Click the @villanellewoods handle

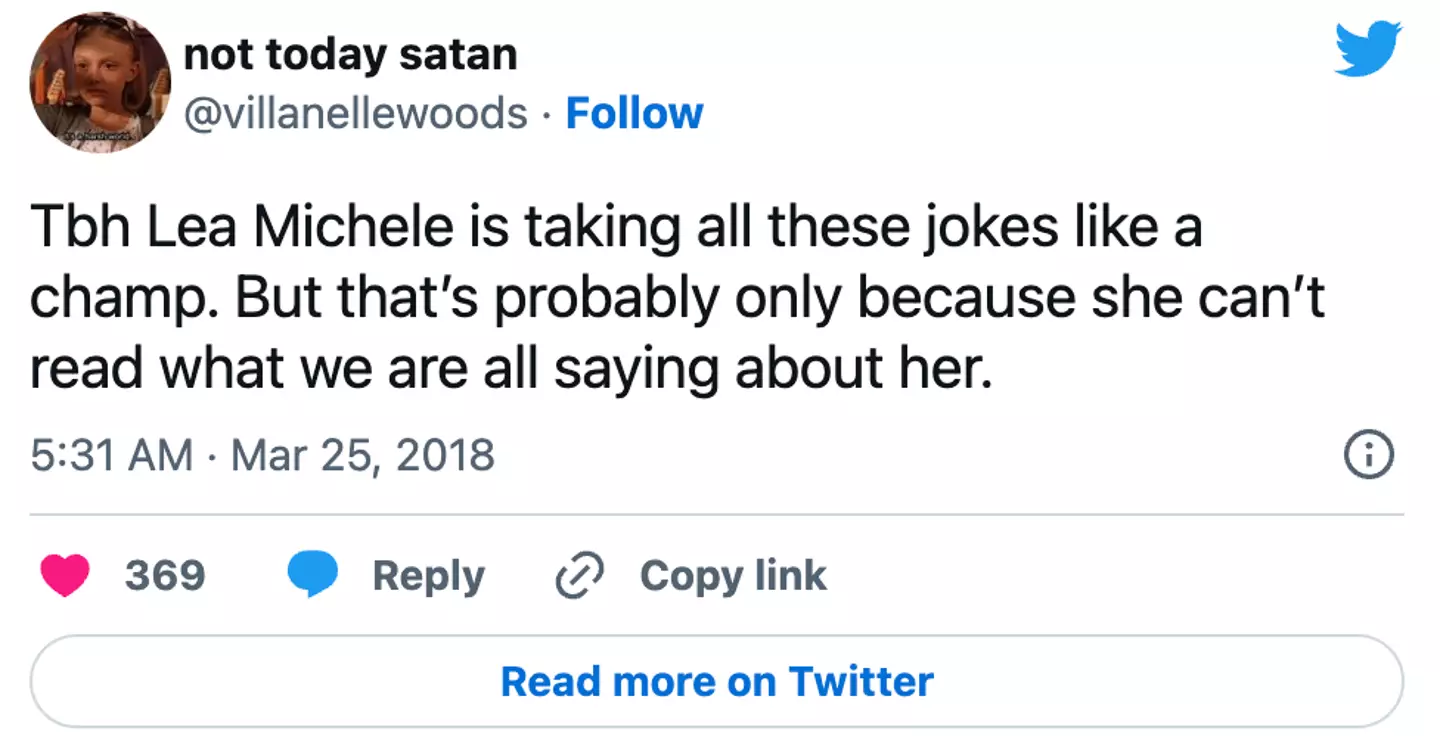click(356, 113)
